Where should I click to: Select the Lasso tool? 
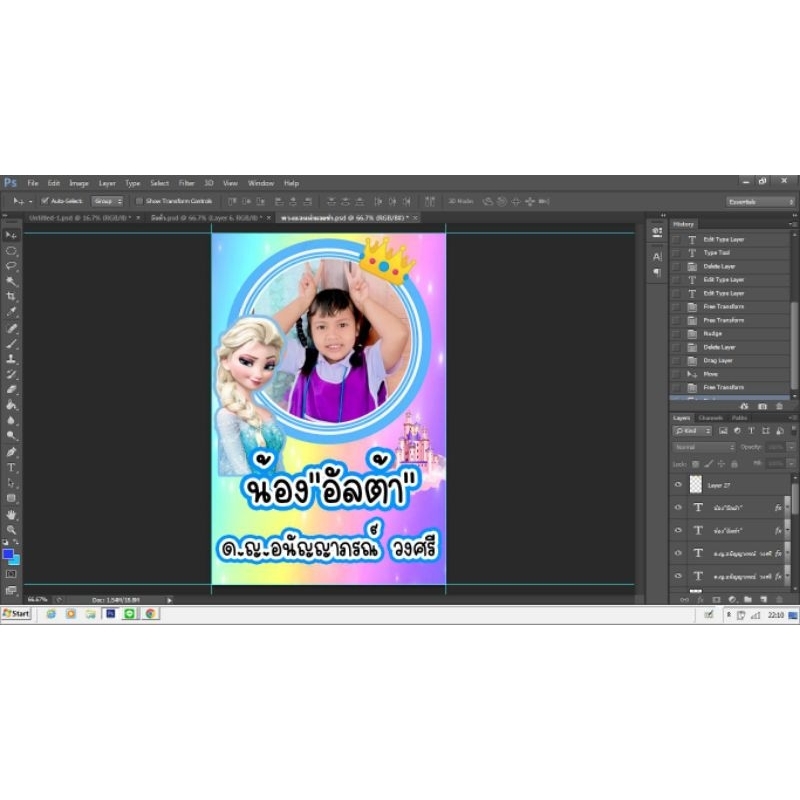tap(11, 266)
